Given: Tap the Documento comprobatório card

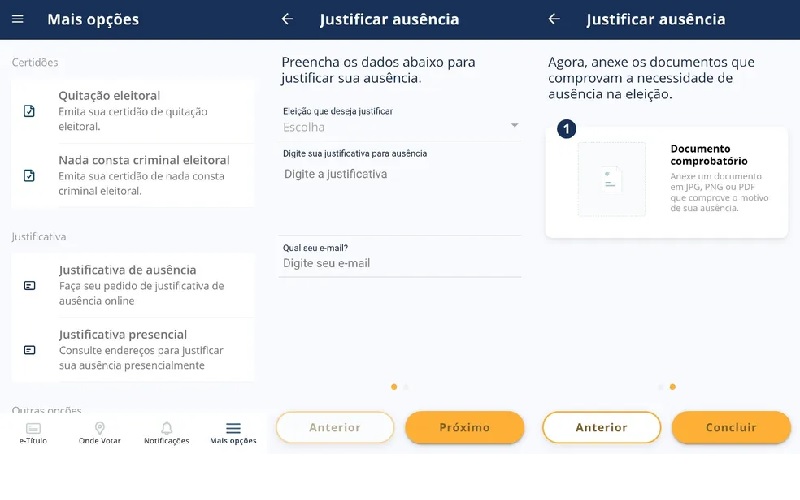Looking at the screenshot, I should point(667,179).
